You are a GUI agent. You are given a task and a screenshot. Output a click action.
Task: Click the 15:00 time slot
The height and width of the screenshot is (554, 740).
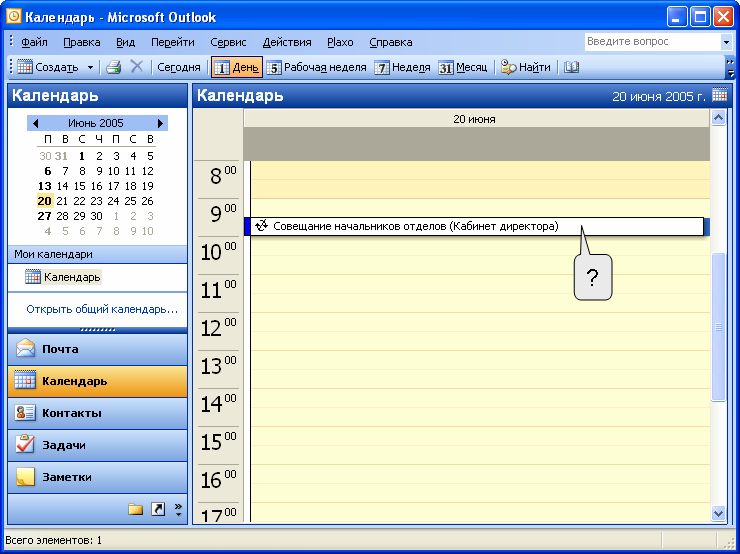[479, 436]
